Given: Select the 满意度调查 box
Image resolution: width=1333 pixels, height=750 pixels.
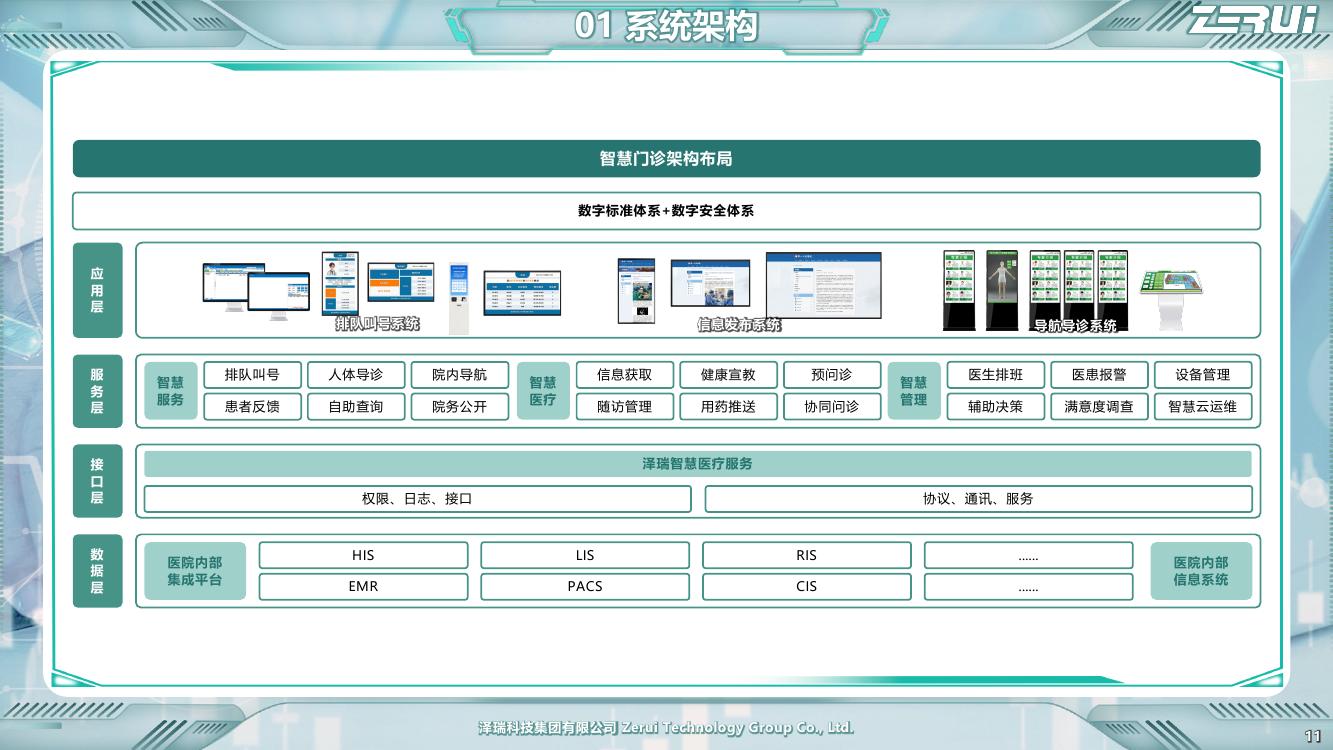Looking at the screenshot, I should pos(1099,406).
